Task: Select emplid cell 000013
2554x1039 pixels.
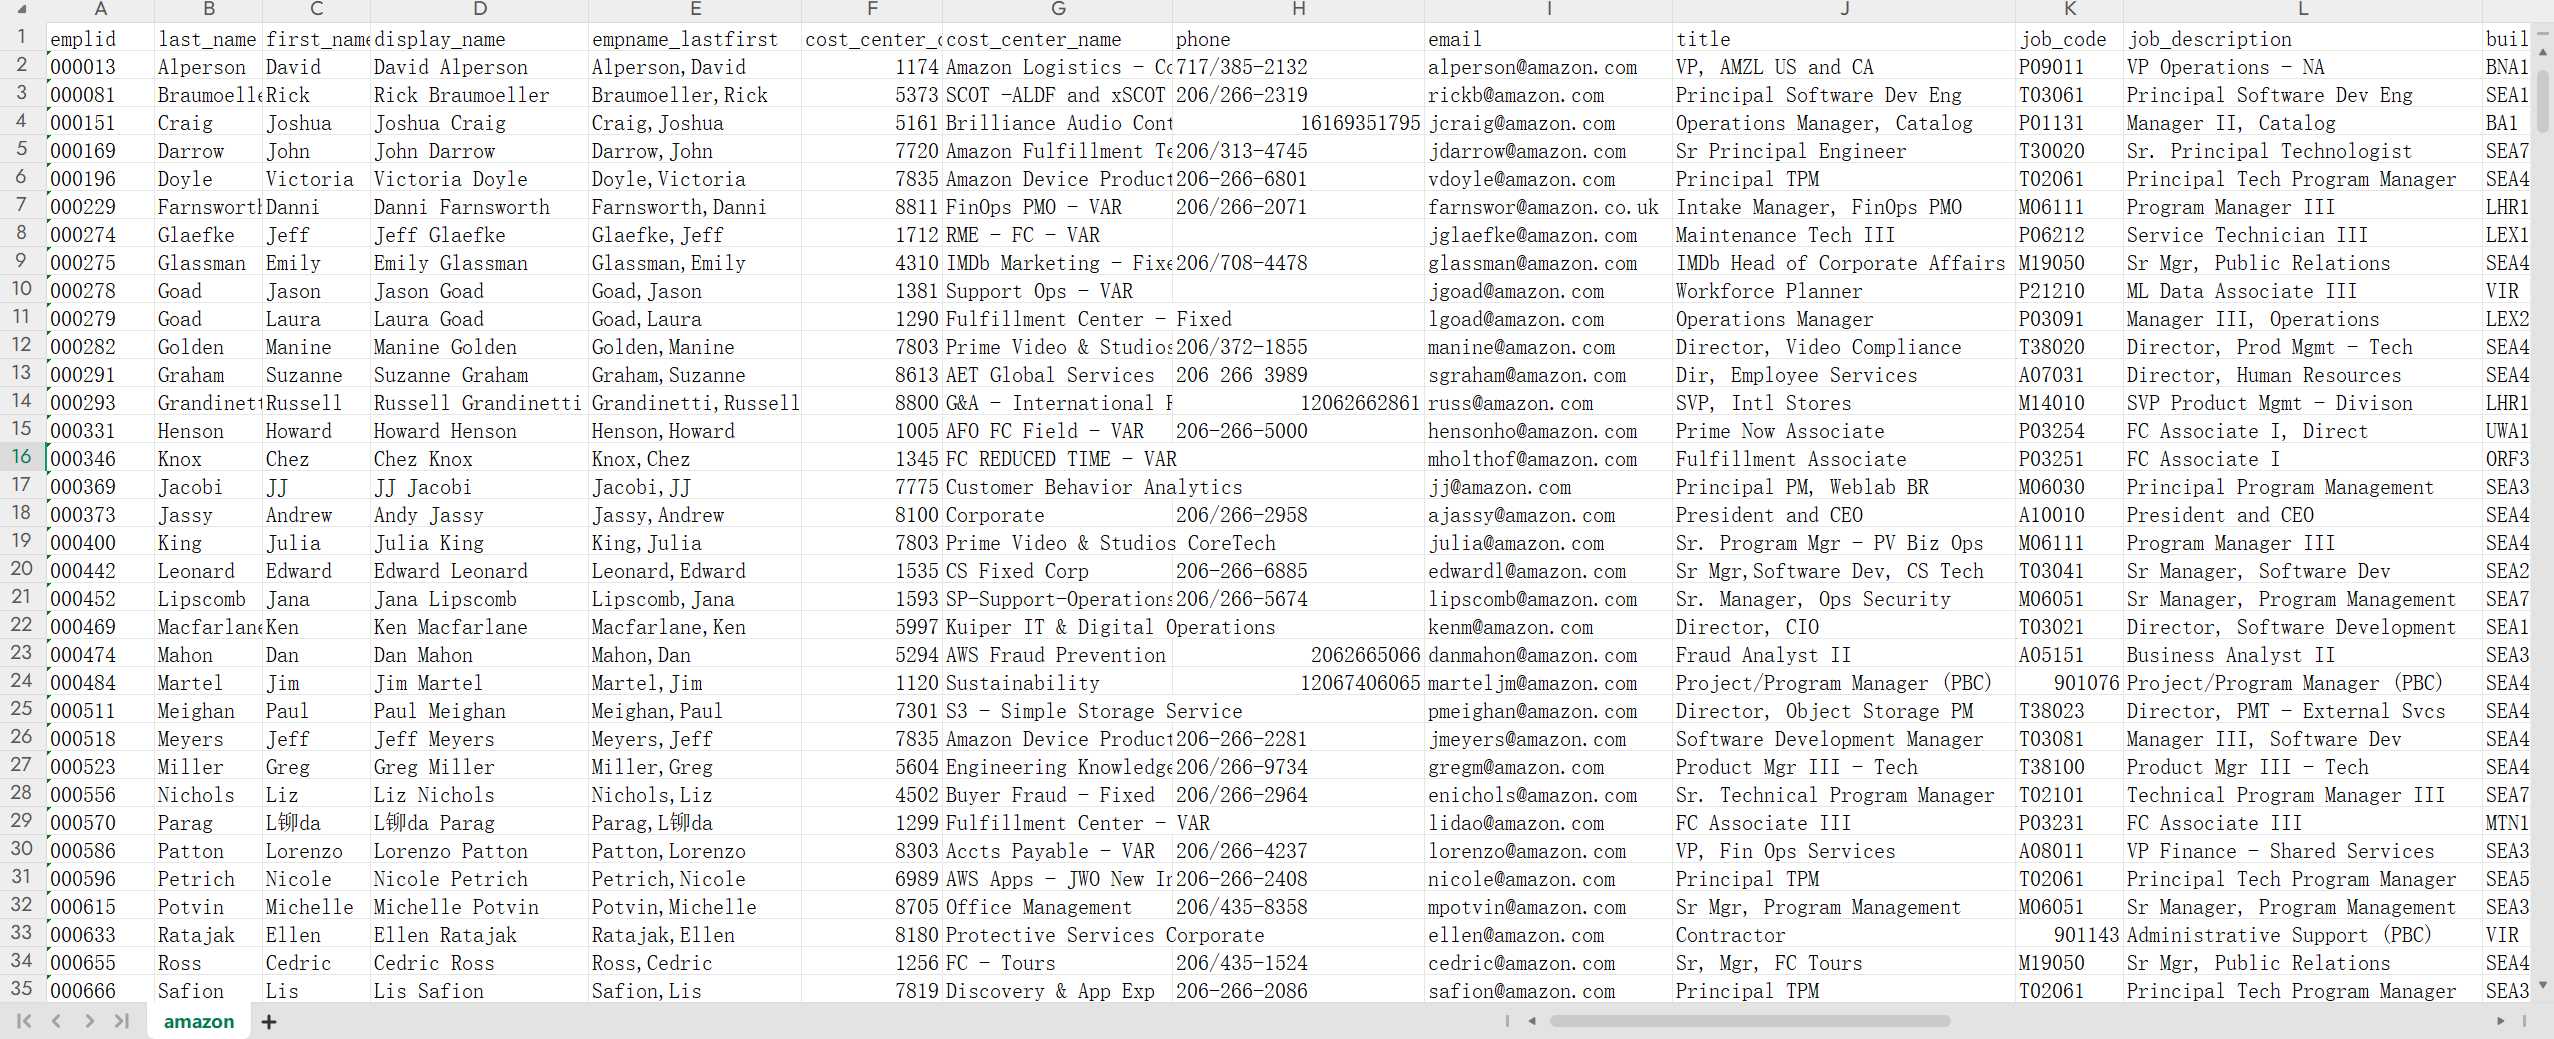Action: (100, 67)
